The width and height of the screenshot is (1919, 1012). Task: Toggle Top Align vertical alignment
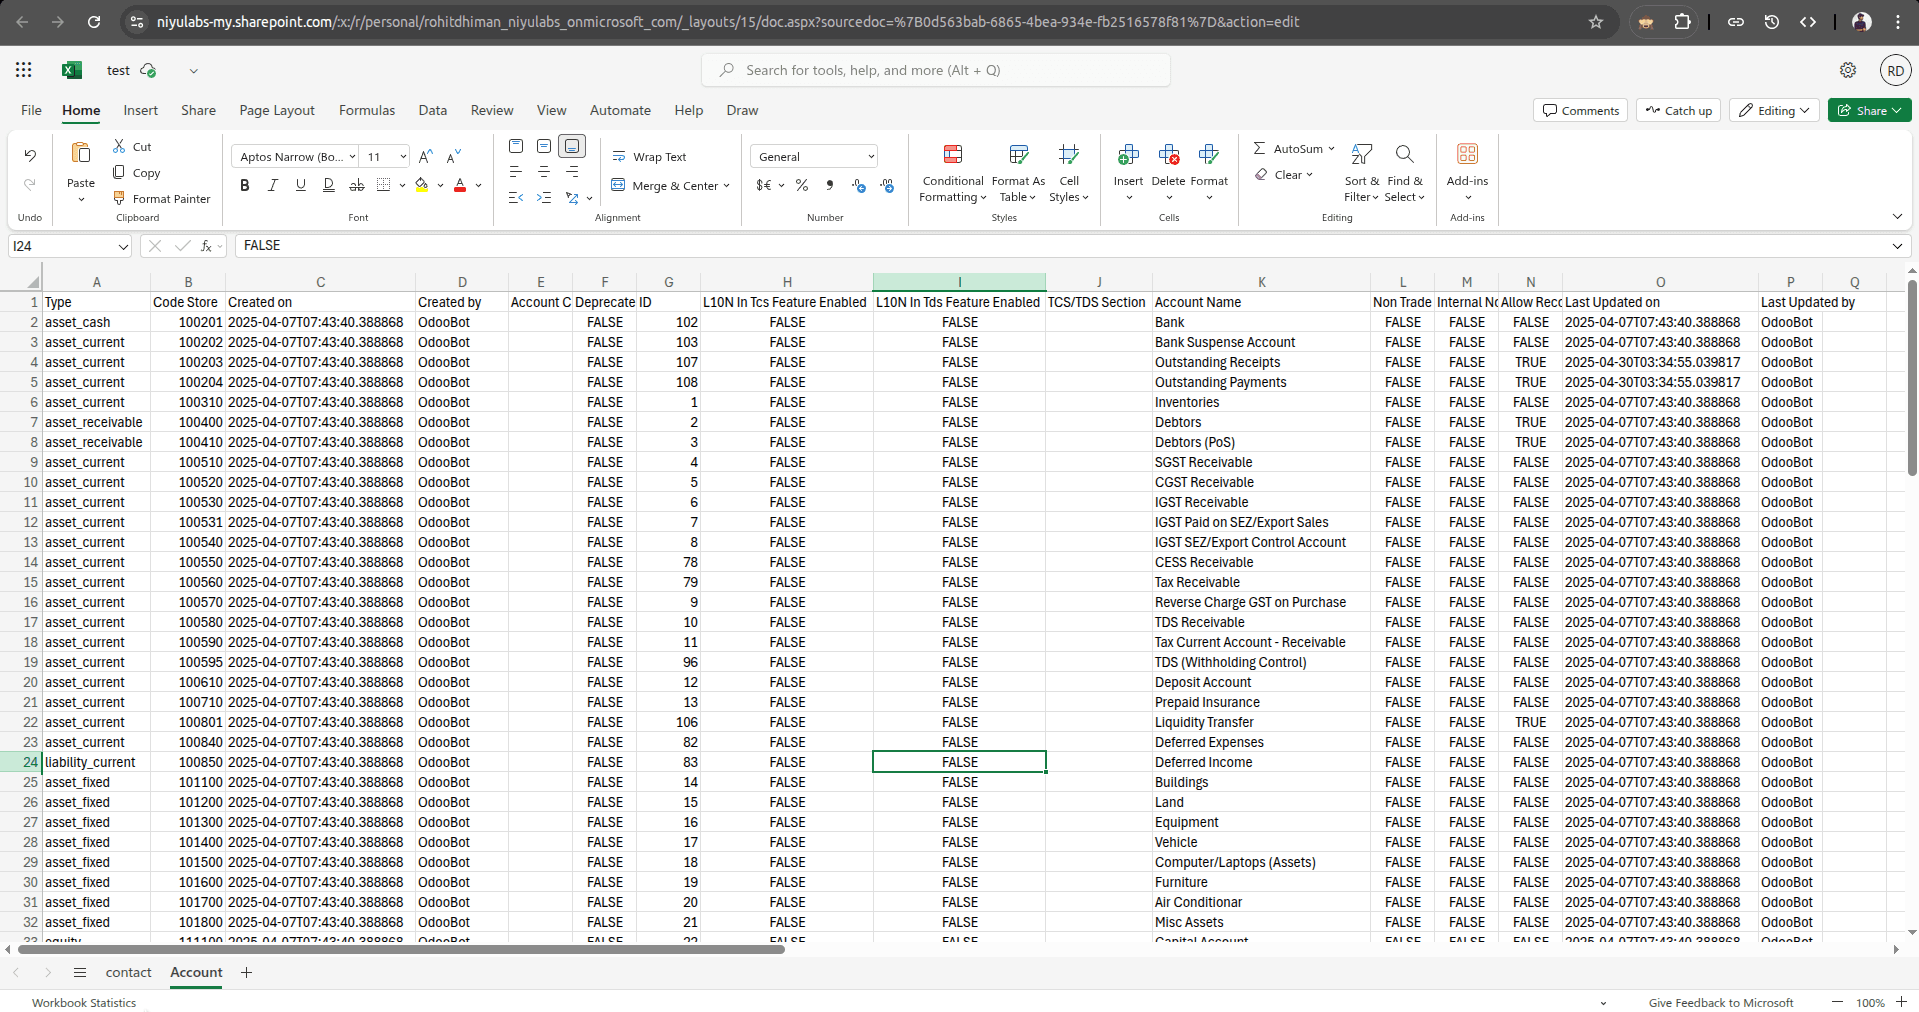(x=516, y=146)
